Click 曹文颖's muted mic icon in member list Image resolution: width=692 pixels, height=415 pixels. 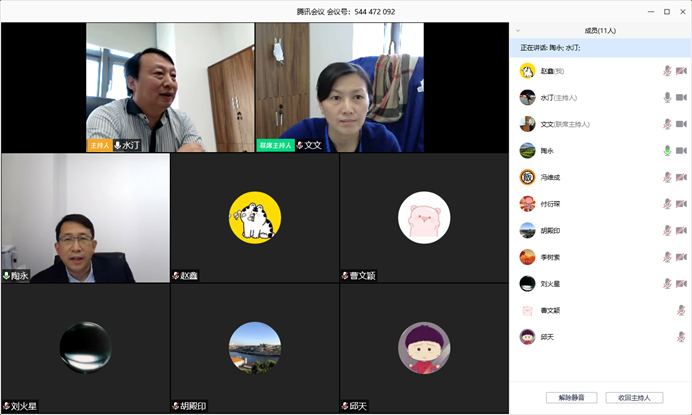tap(680, 310)
